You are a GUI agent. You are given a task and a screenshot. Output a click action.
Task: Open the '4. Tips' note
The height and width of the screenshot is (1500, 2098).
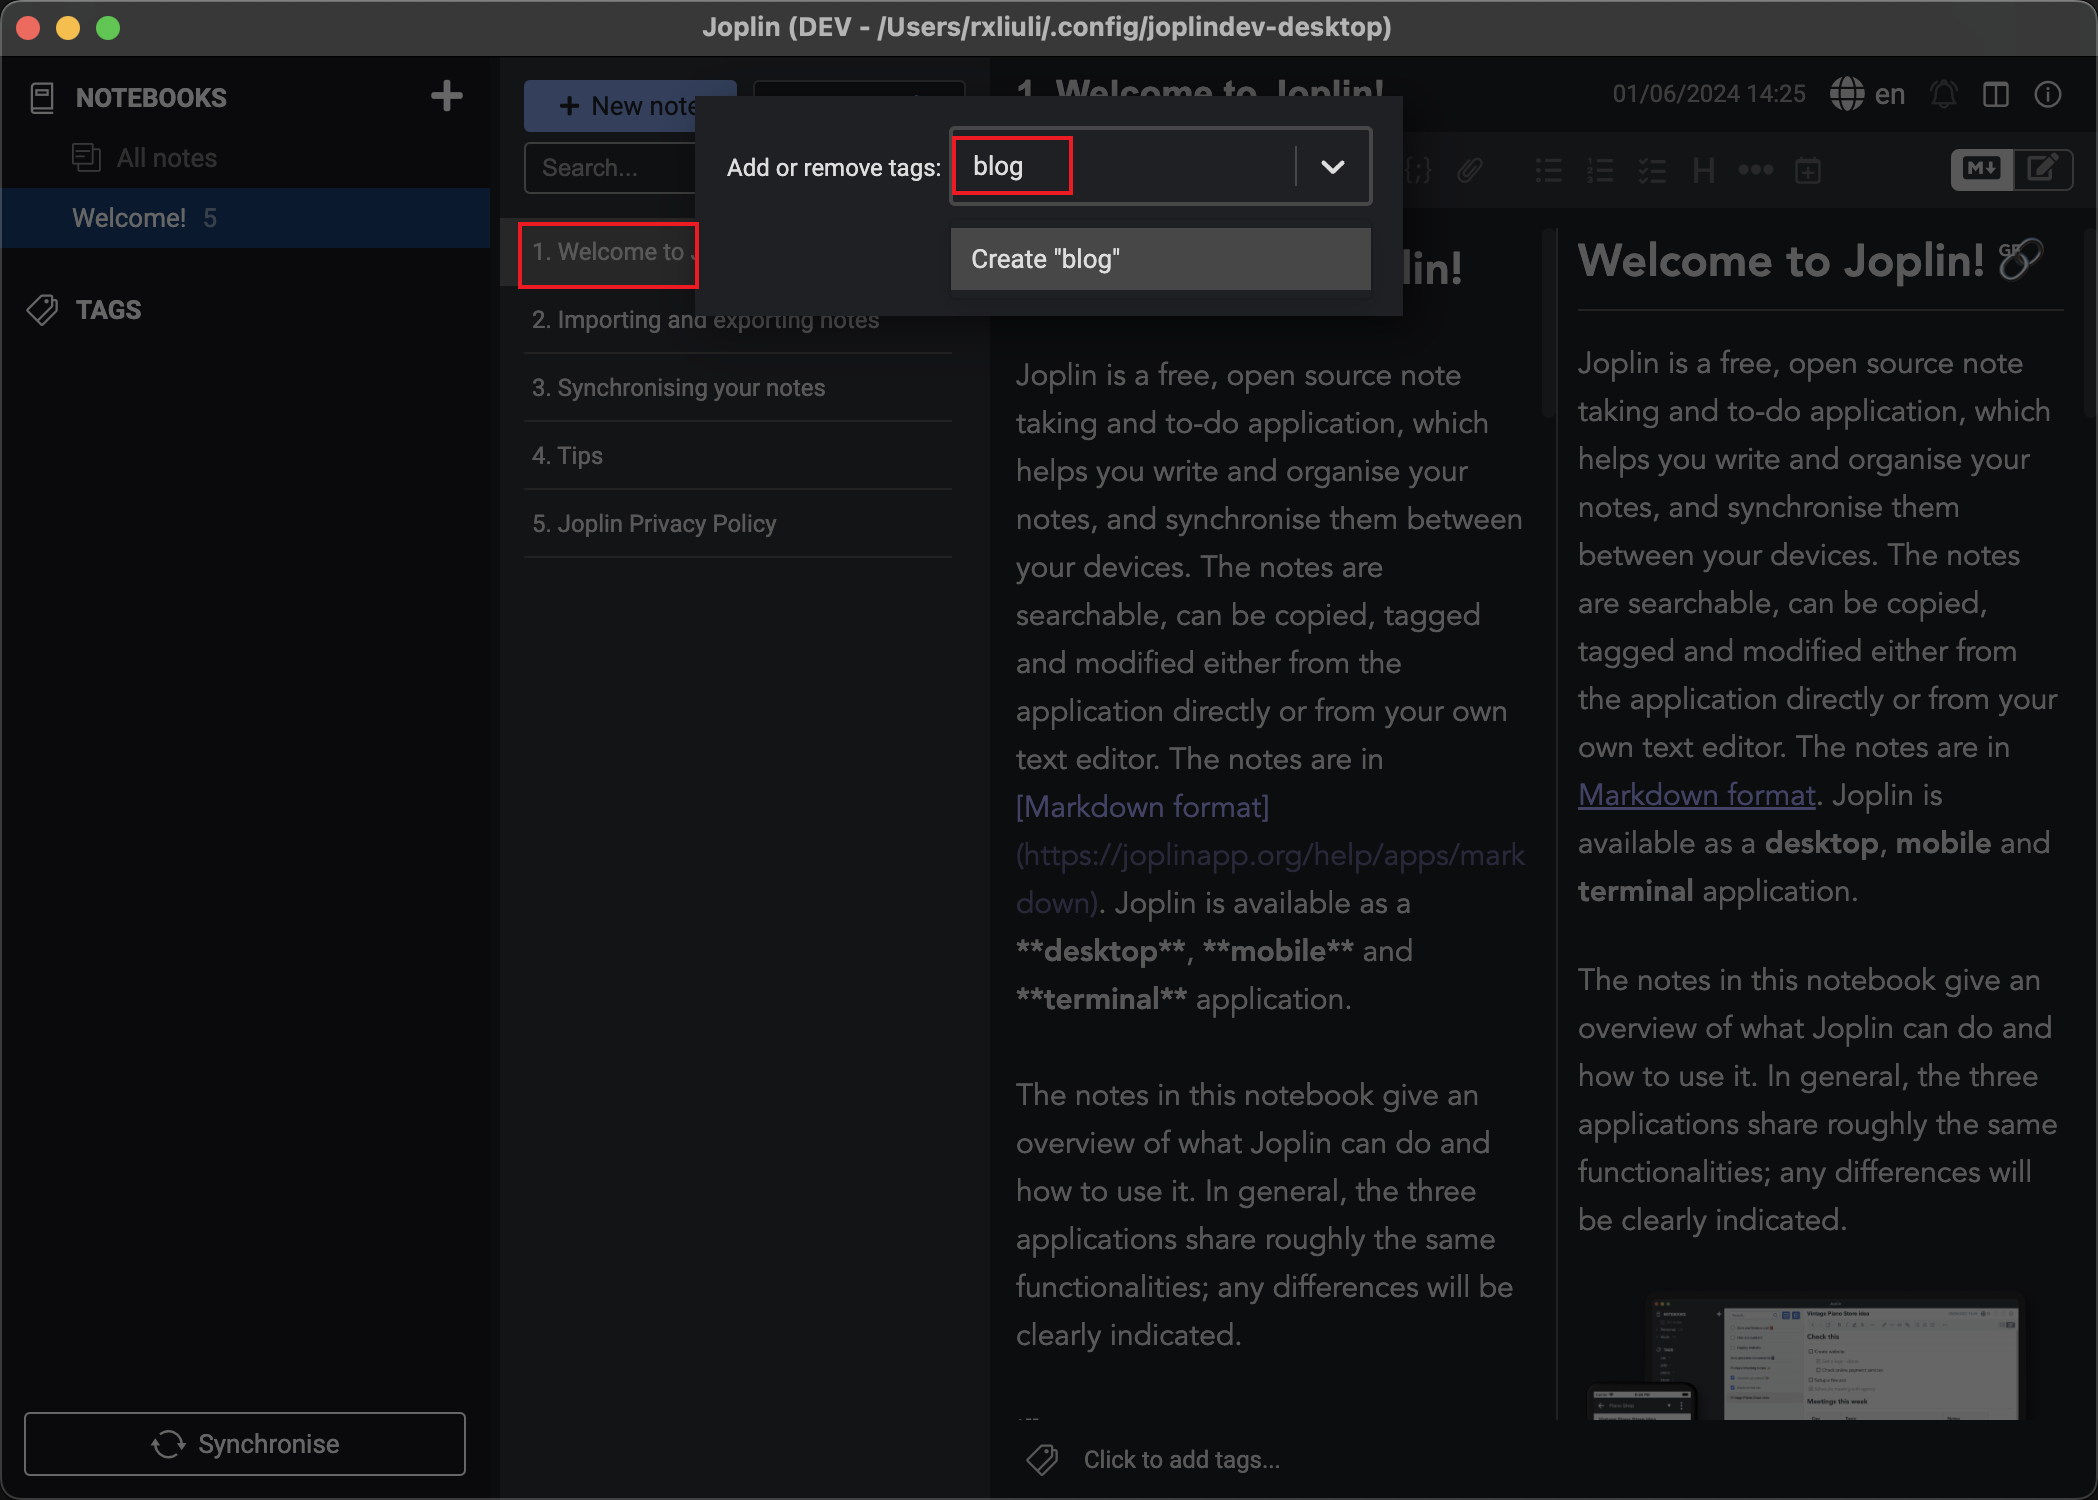point(567,456)
